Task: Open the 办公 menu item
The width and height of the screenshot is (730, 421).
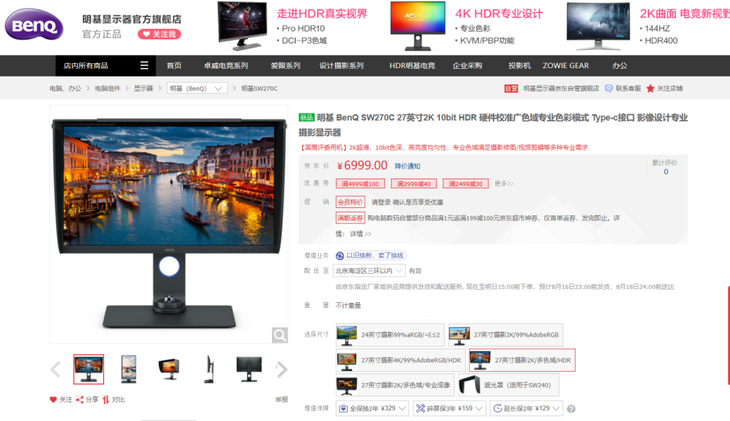Action: click(620, 66)
